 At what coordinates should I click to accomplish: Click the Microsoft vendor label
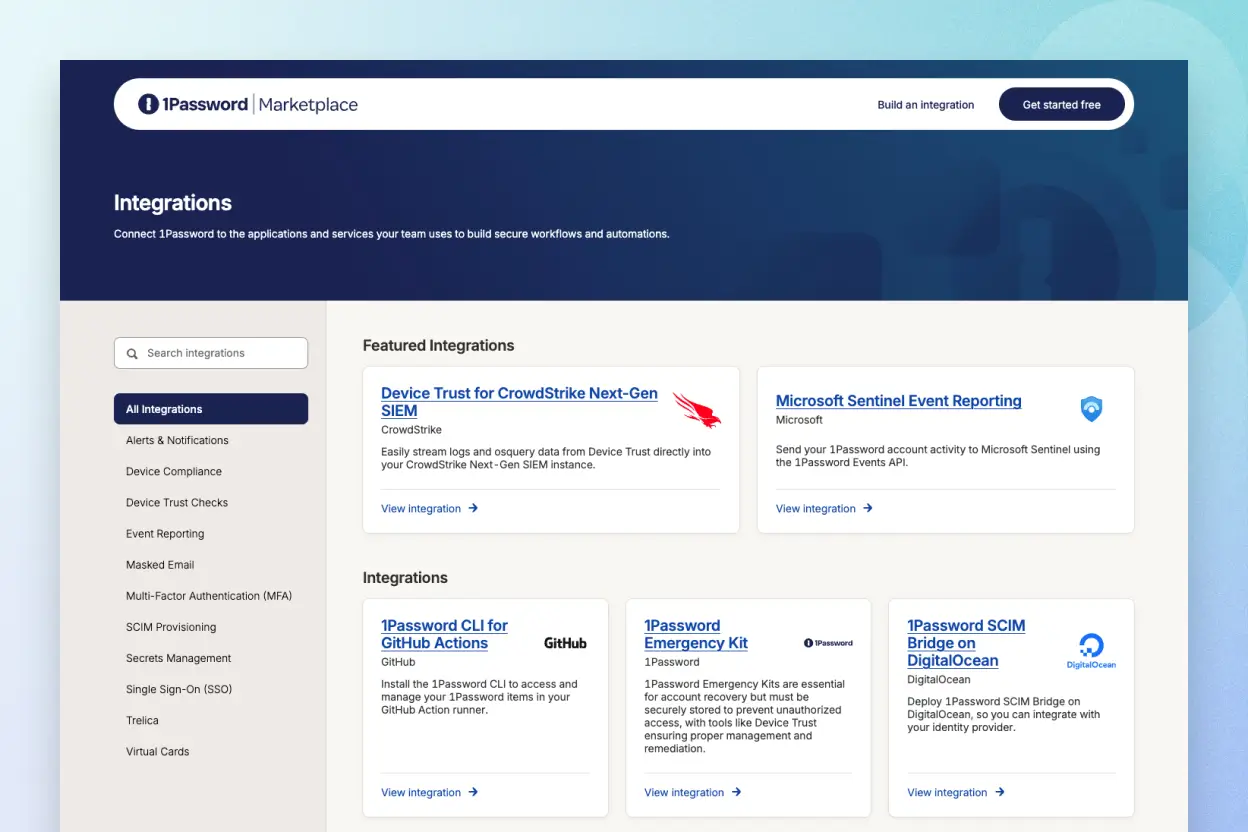799,420
